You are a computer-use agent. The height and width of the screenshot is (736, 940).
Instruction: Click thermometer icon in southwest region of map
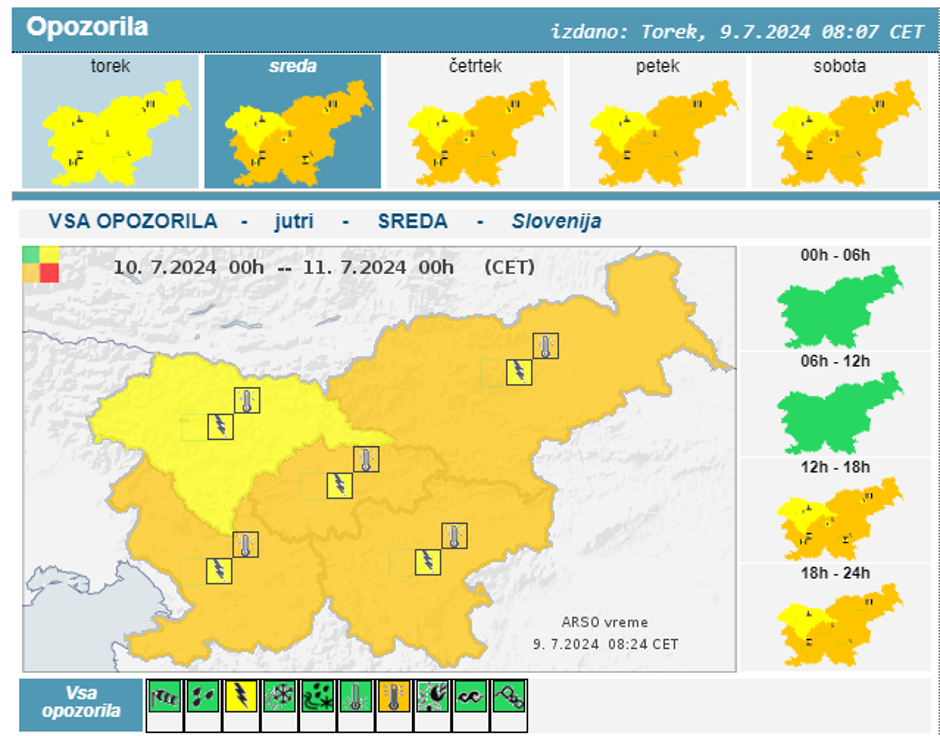[246, 545]
